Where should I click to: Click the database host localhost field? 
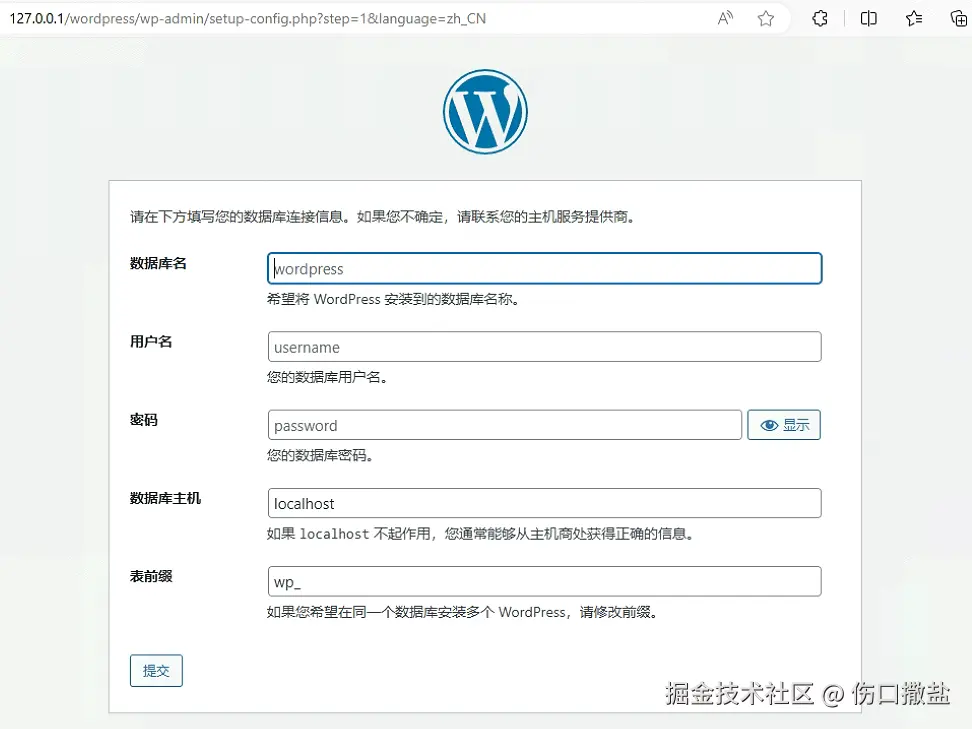(x=545, y=503)
